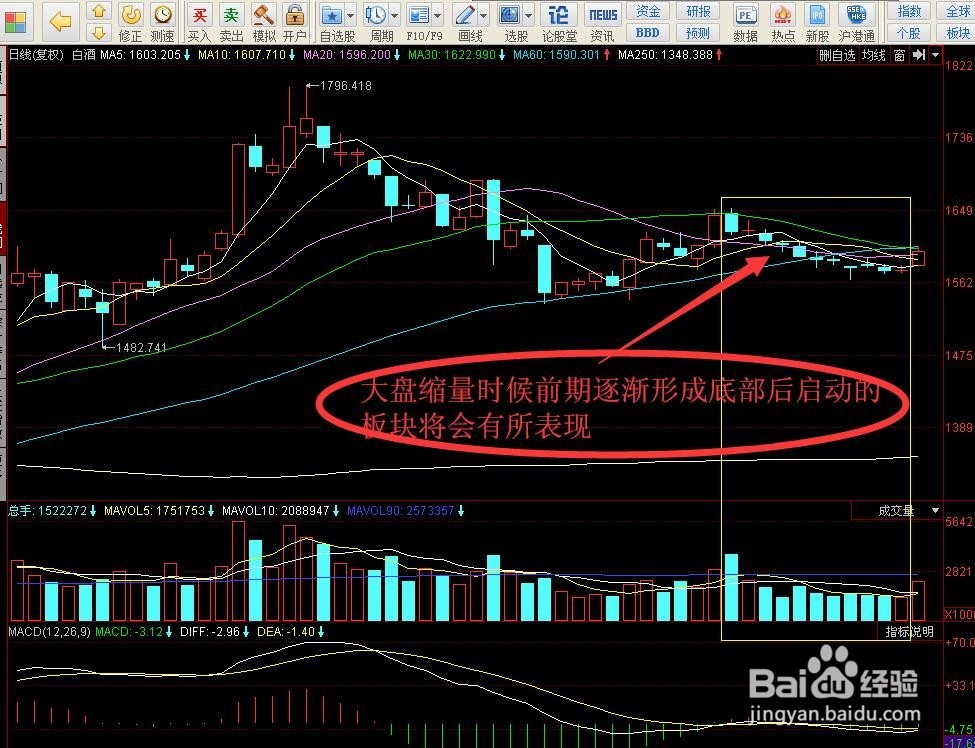Click the BBD button
Viewport: 975px width, 748px height.
648,32
